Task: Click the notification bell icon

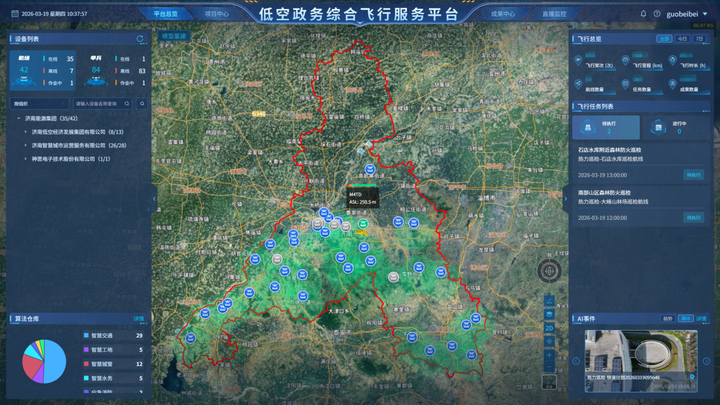Action: (642, 15)
